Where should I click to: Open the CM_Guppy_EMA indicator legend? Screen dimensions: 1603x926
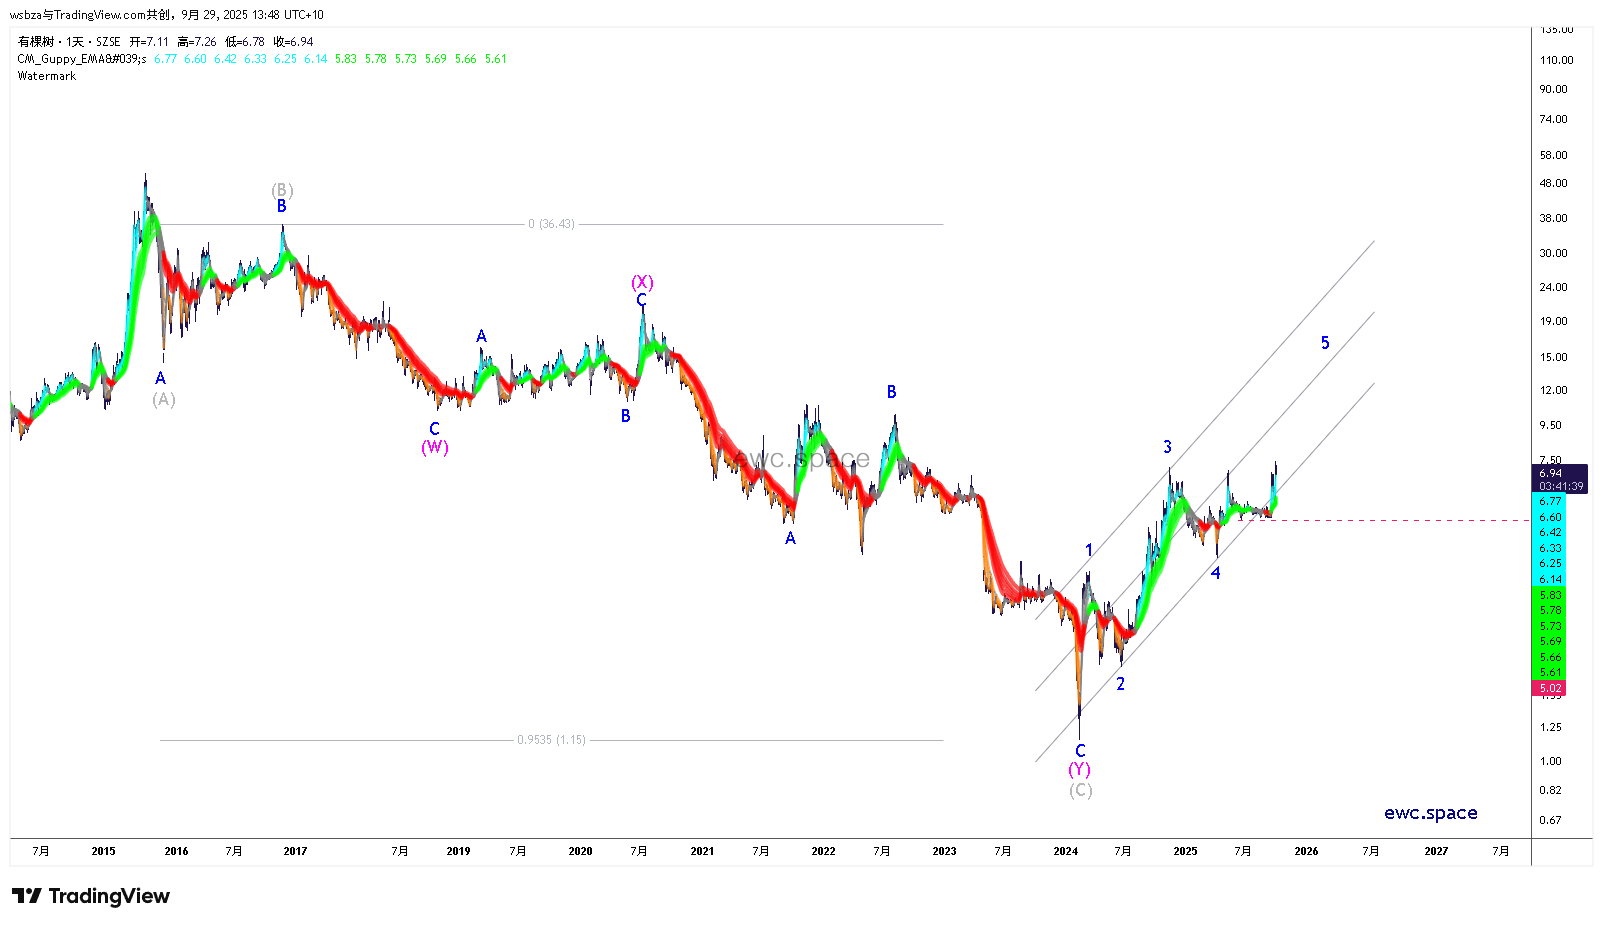point(82,59)
